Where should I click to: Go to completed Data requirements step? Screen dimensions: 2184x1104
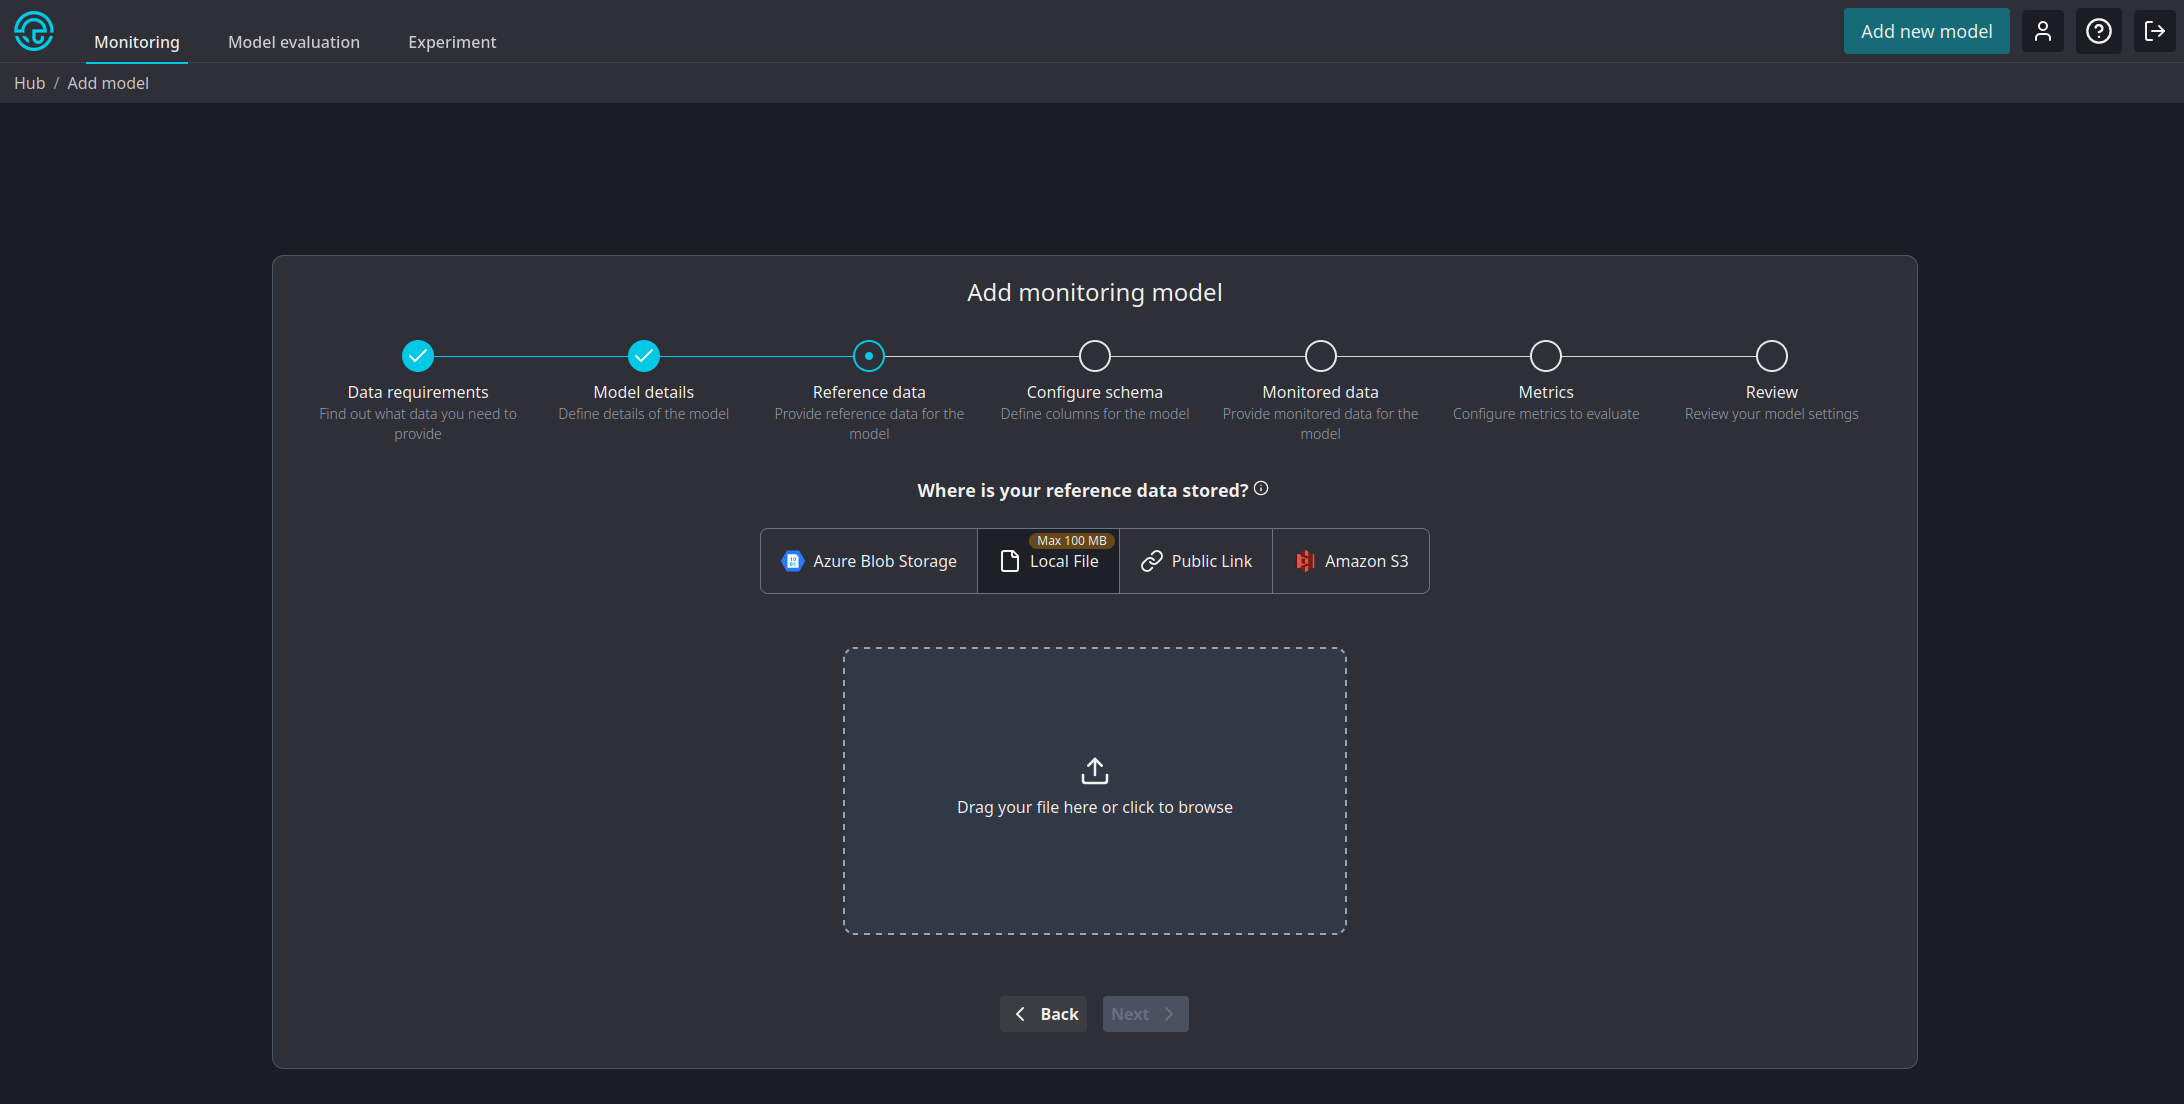click(418, 356)
